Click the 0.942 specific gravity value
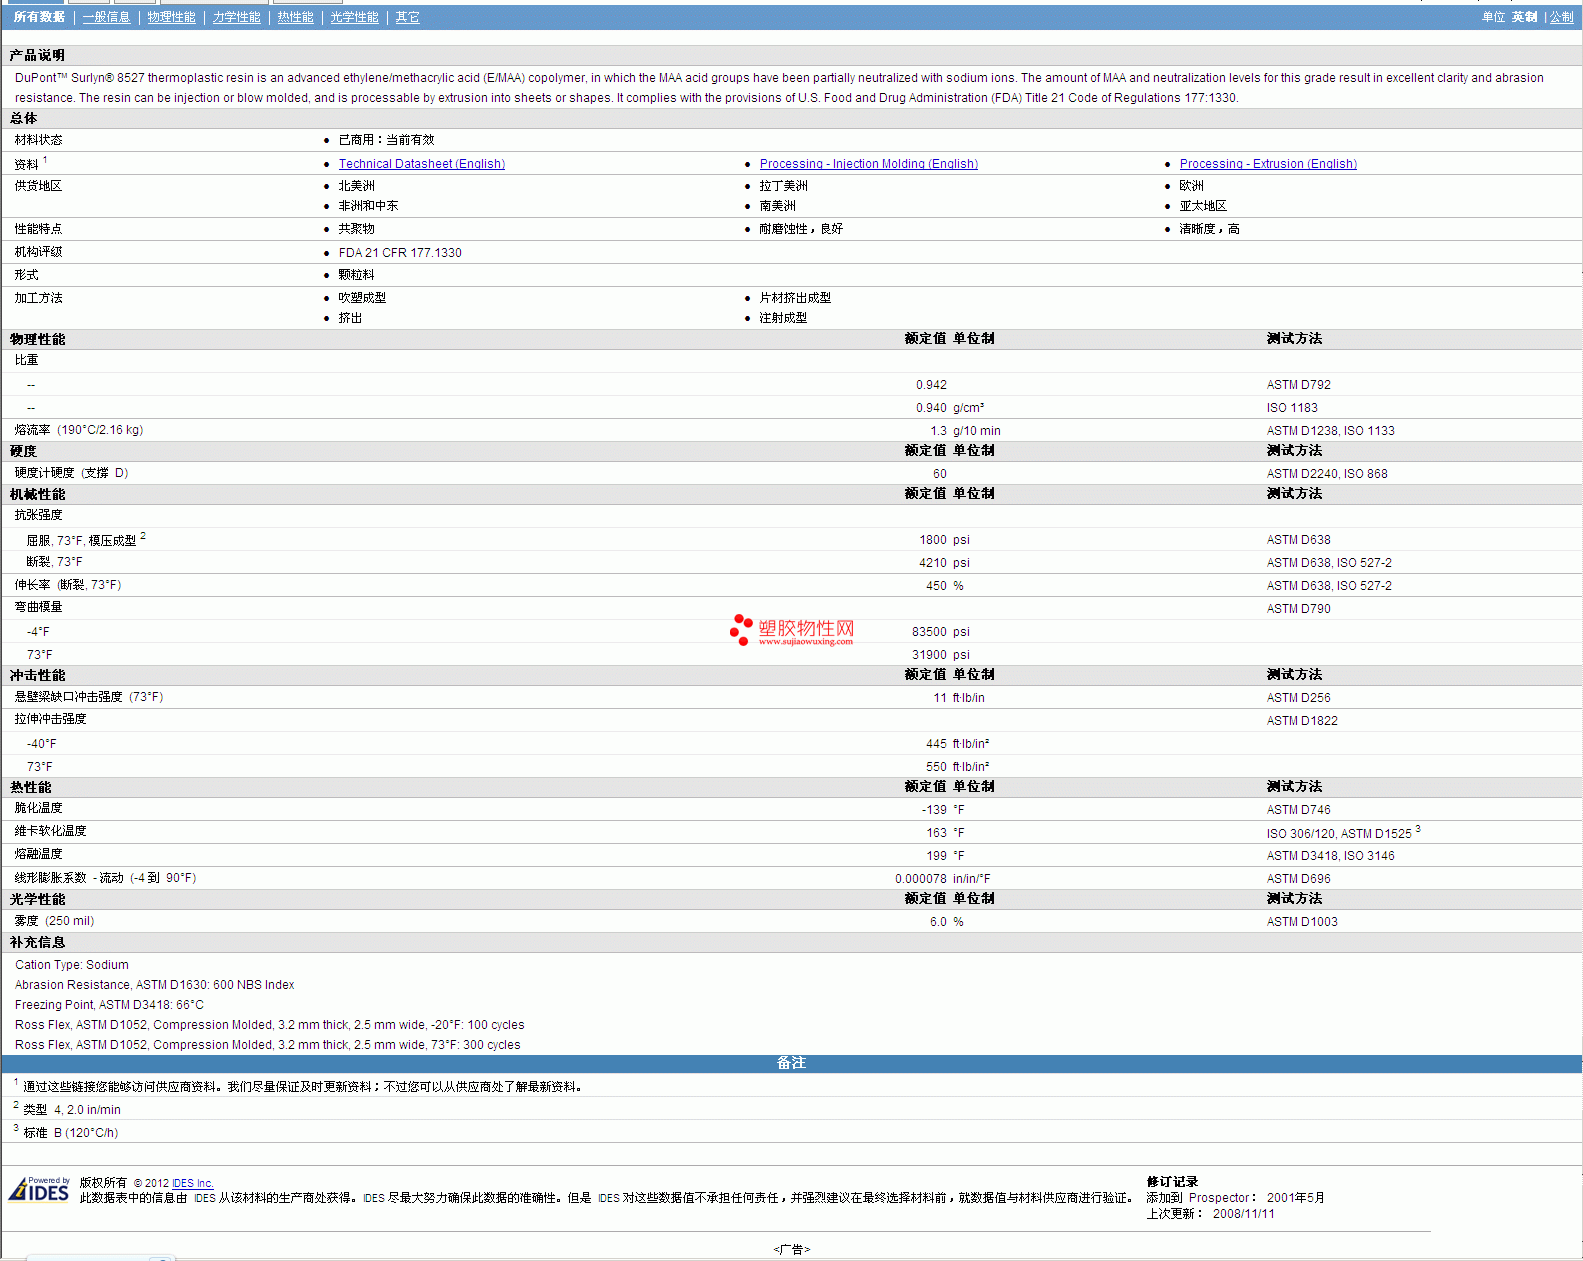Screen dimensions: 1583x1261 pos(931,385)
